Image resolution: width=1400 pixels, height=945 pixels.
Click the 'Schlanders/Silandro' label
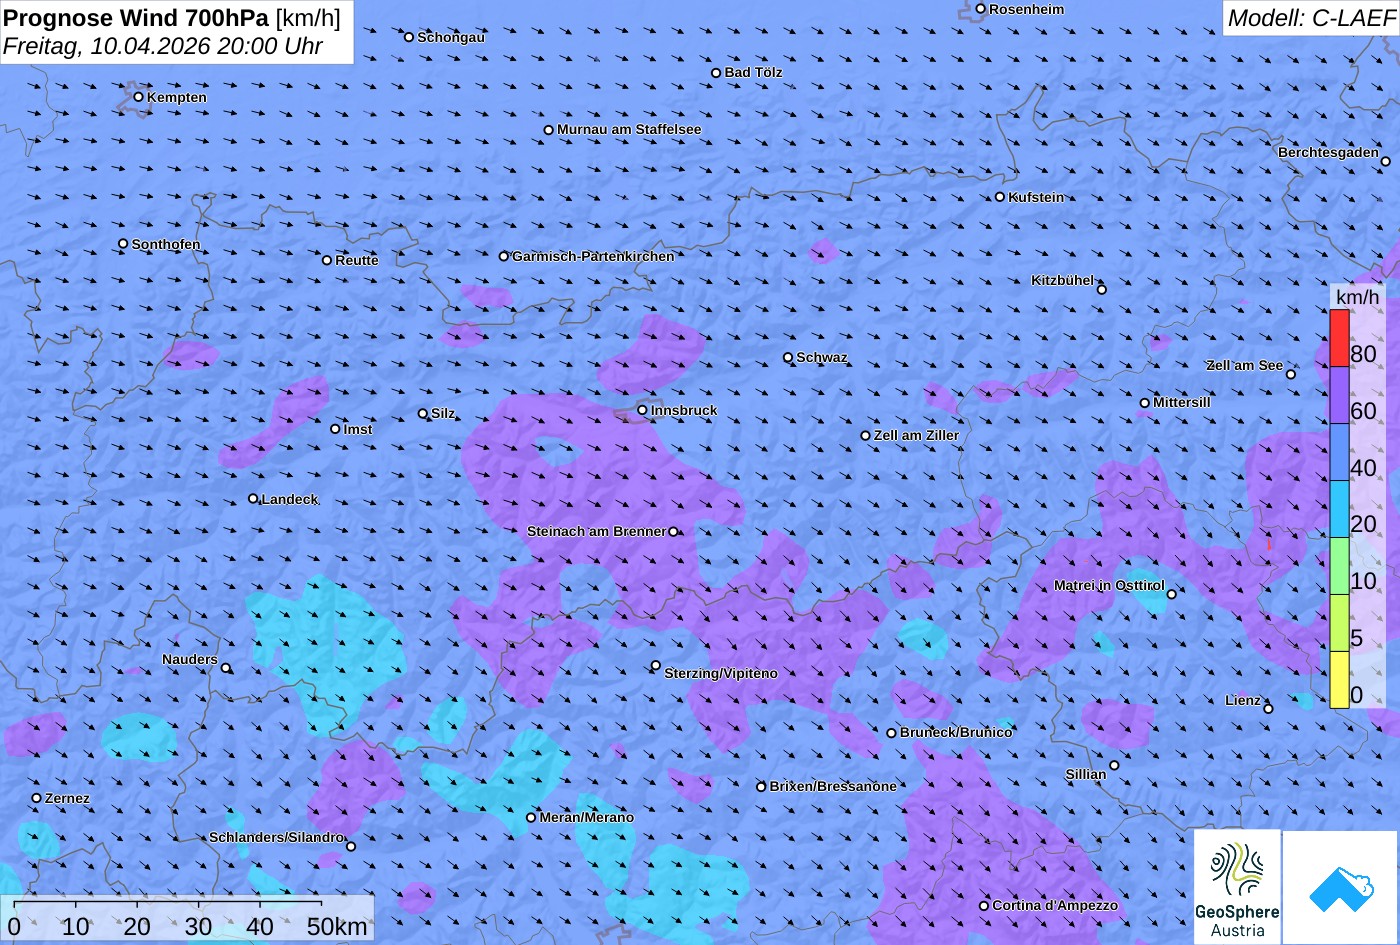276,837
